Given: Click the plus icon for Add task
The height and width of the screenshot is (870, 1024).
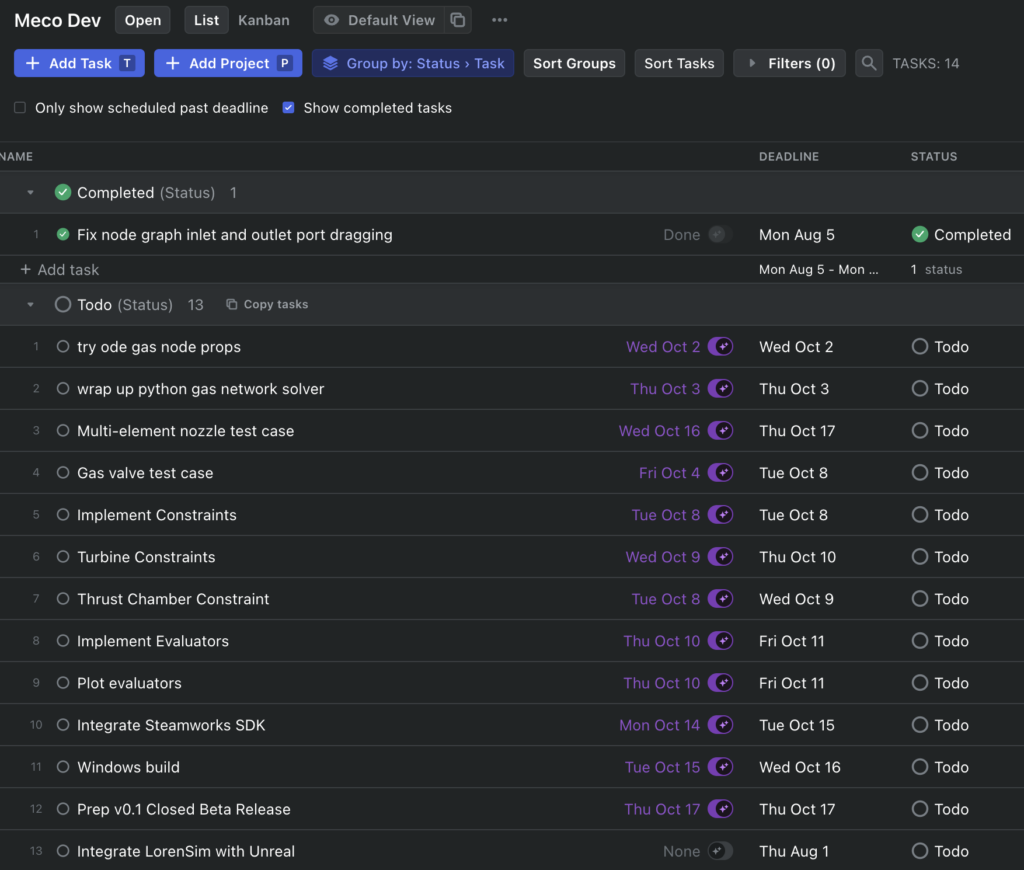Looking at the screenshot, I should (25, 270).
